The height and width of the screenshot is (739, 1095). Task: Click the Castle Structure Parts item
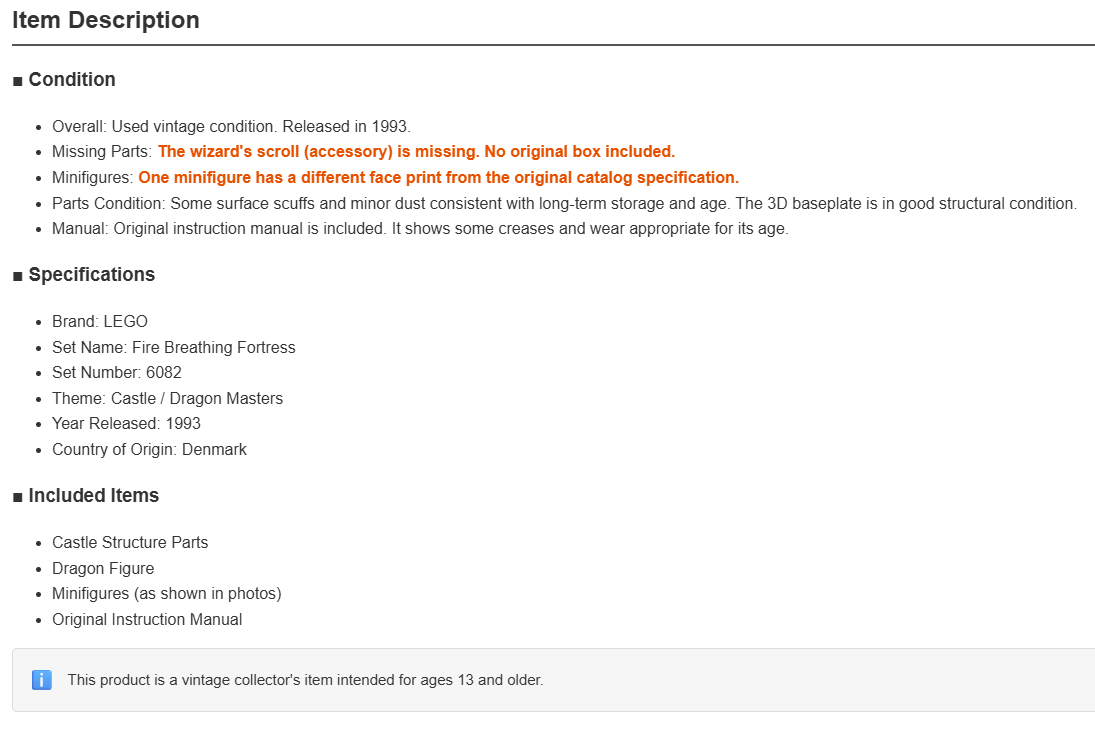(x=130, y=542)
